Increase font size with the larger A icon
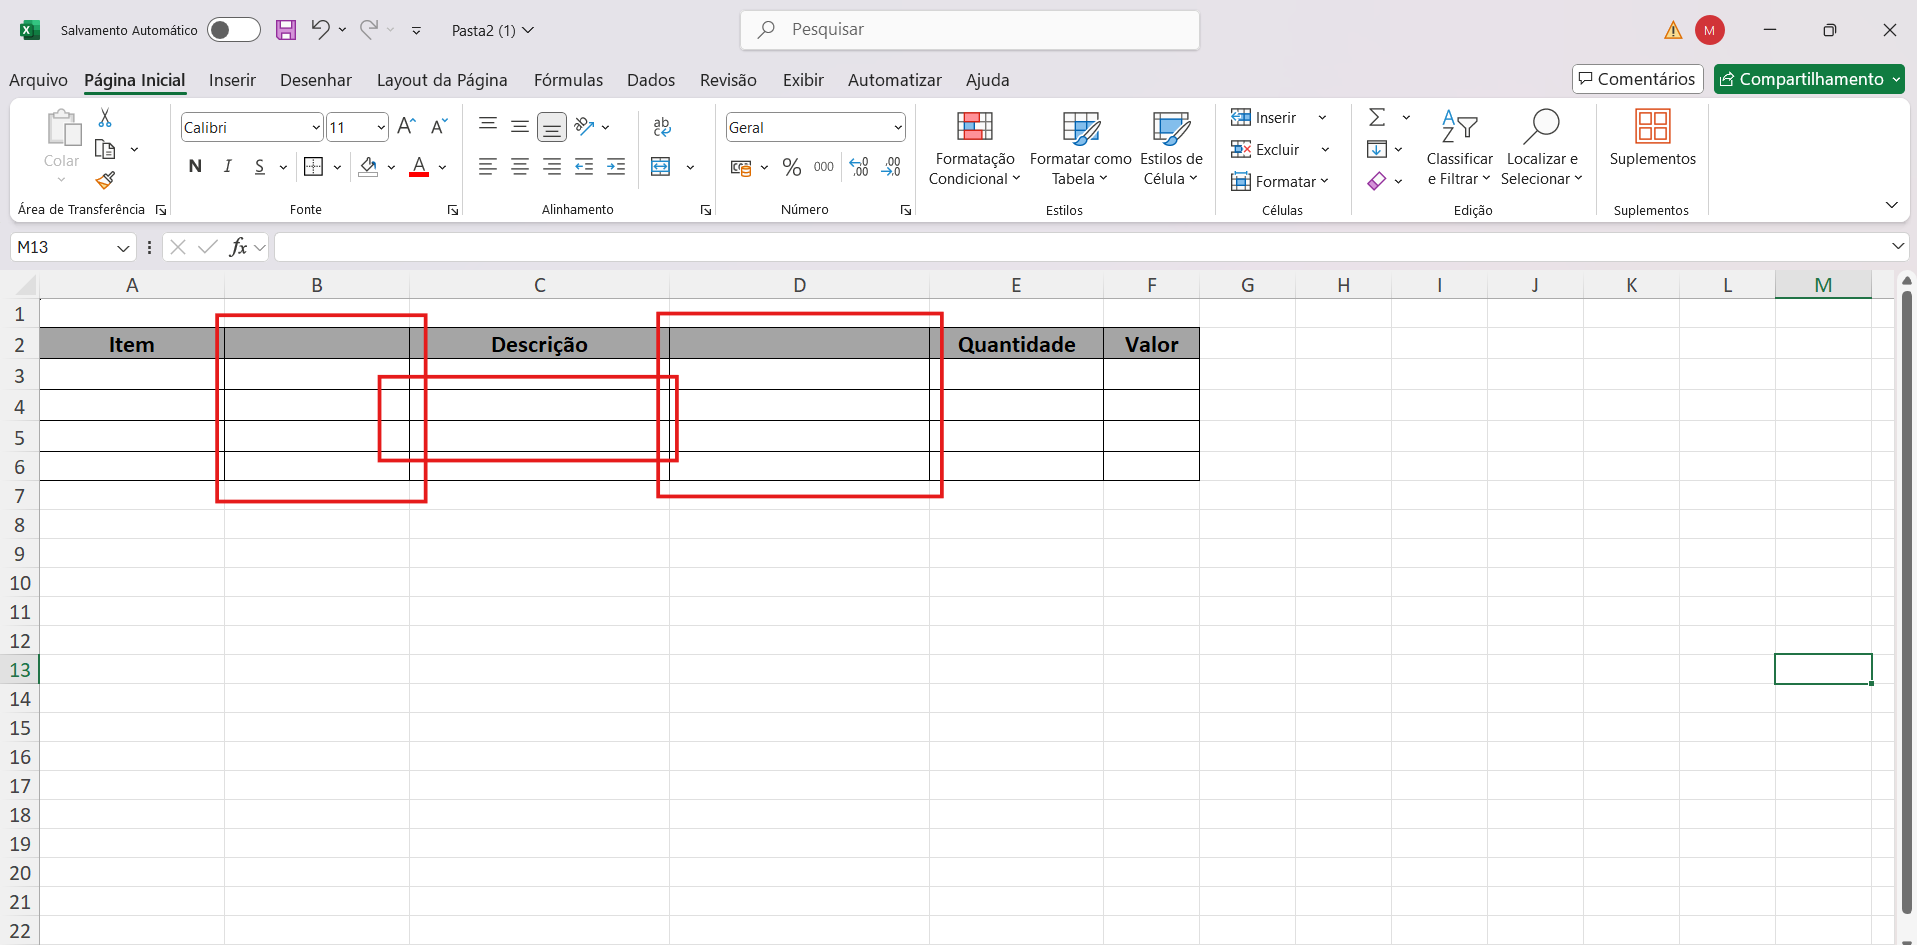This screenshot has width=1917, height=945. click(x=406, y=126)
